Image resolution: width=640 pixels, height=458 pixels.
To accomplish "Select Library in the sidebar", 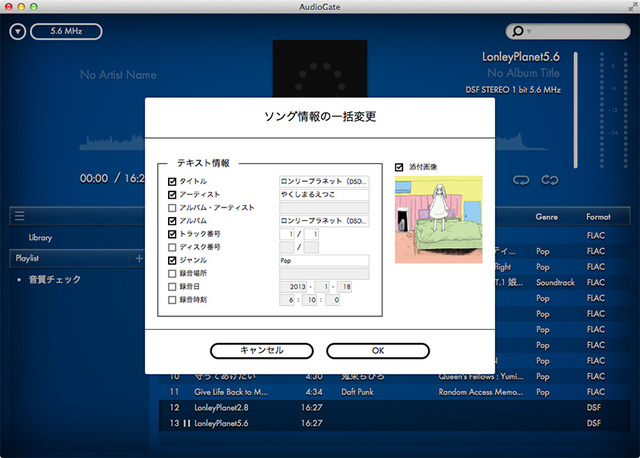I will [41, 237].
